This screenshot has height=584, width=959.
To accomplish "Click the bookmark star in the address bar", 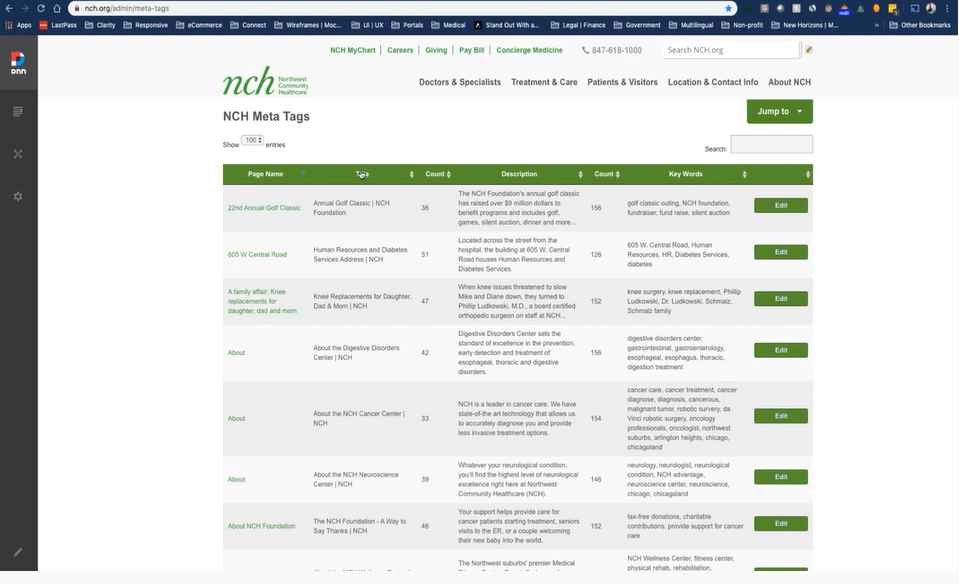I will pos(728,8).
